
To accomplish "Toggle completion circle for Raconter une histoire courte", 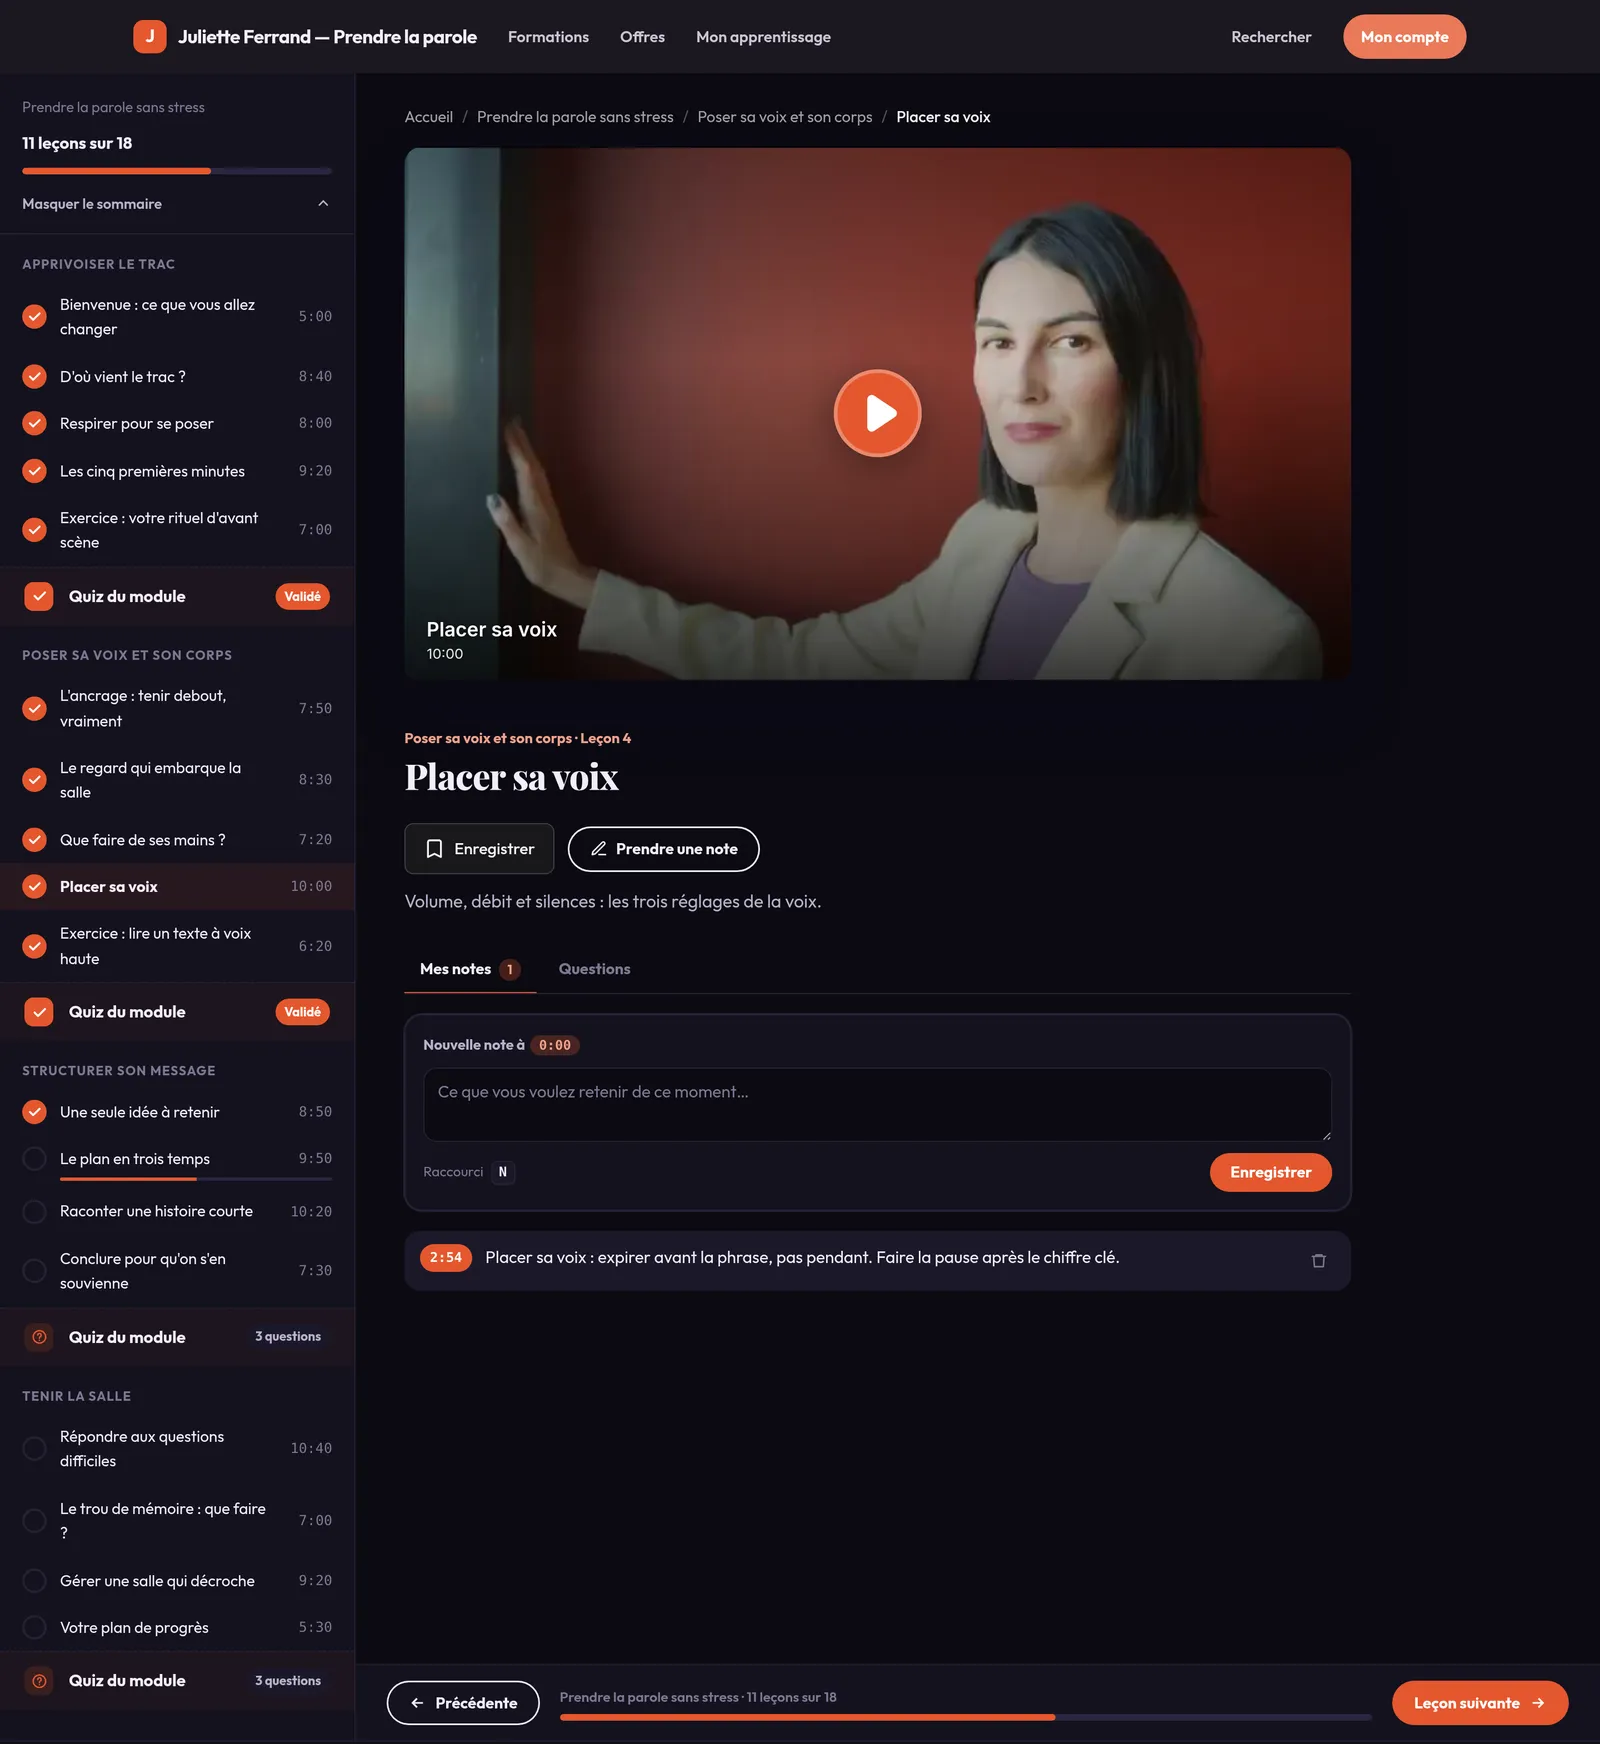I will tap(35, 1211).
